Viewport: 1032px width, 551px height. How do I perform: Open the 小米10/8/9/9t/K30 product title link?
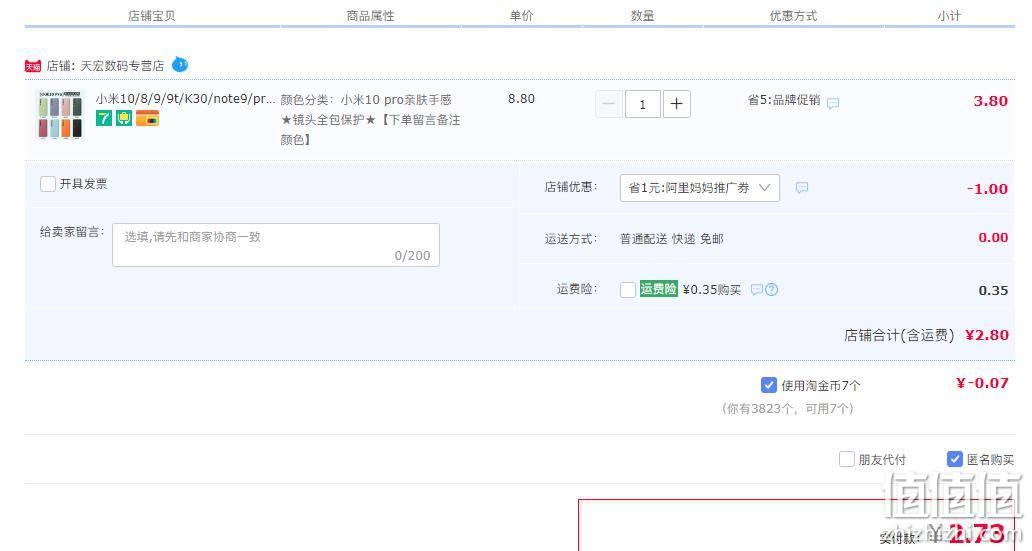[x=186, y=99]
